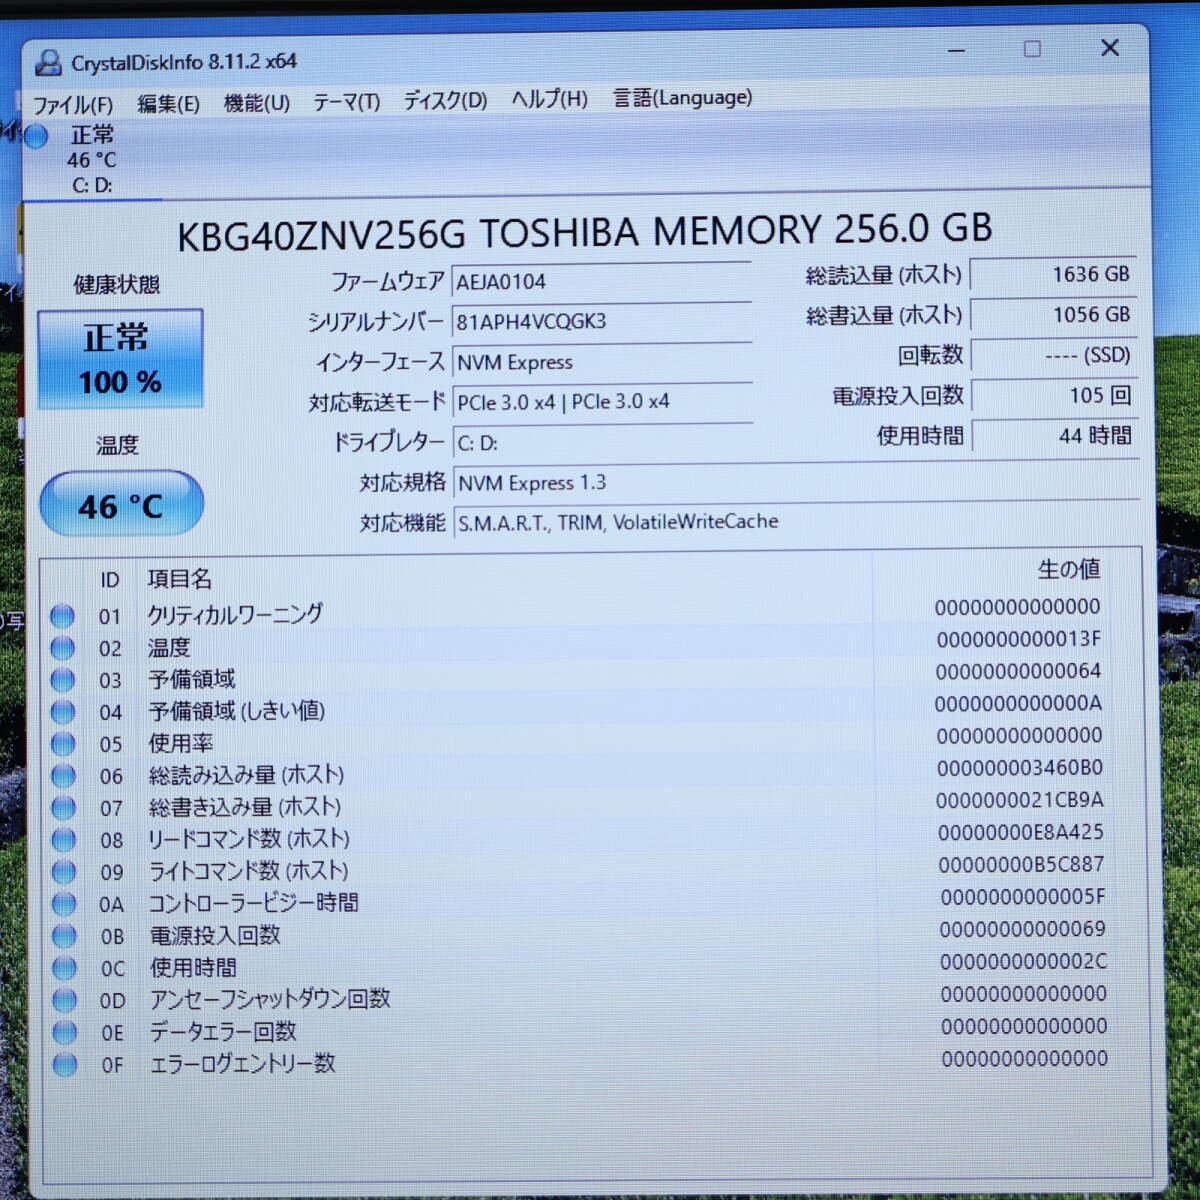The image size is (1200, 1200).
Task: Select the クリティカルワーニング attribute name
Action: pos(235,613)
